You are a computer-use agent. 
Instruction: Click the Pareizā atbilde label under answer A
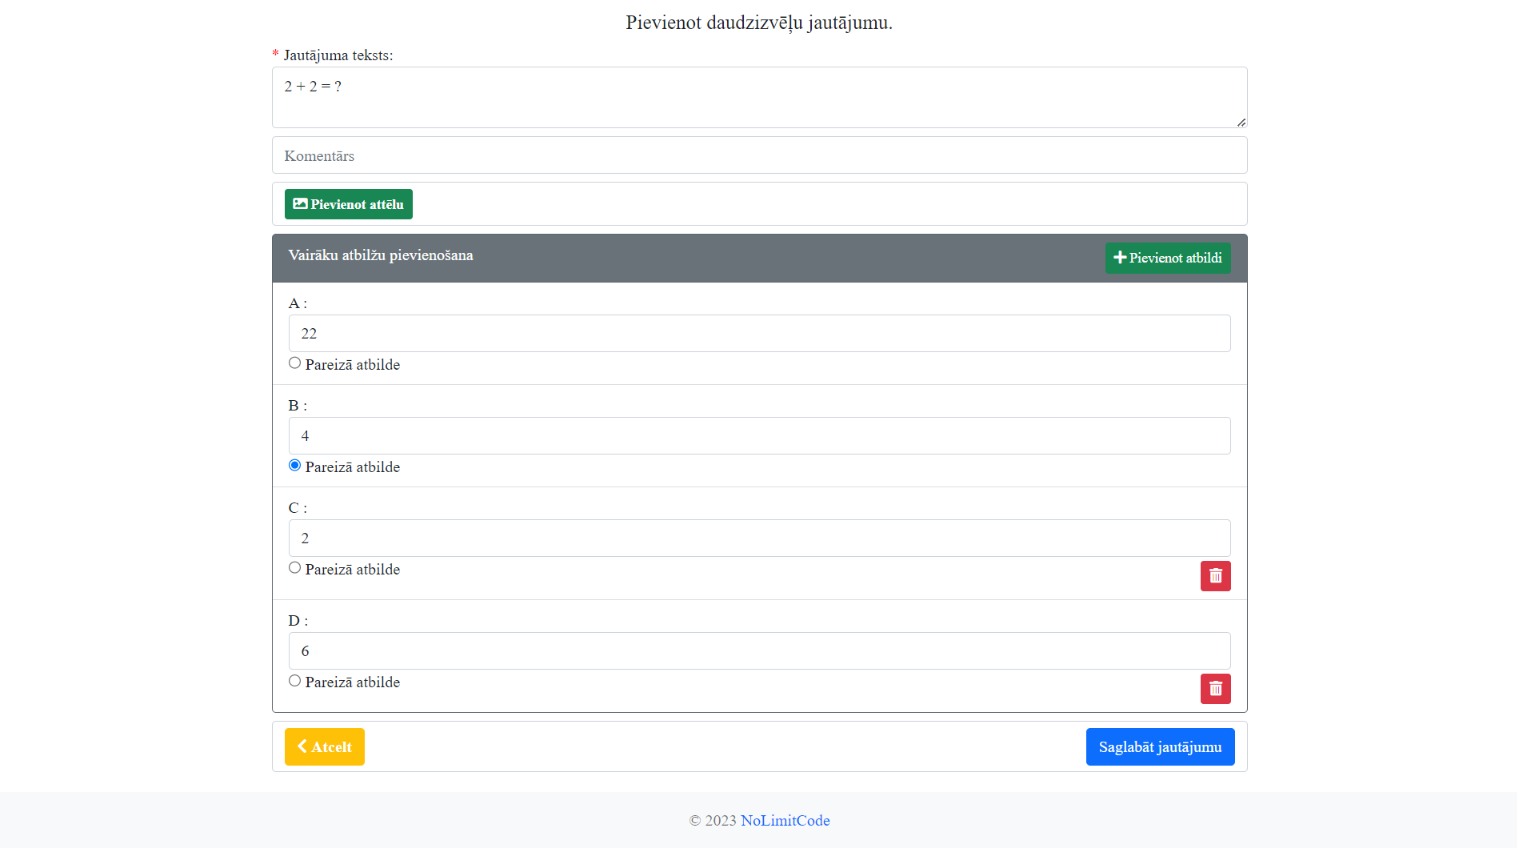coord(352,365)
